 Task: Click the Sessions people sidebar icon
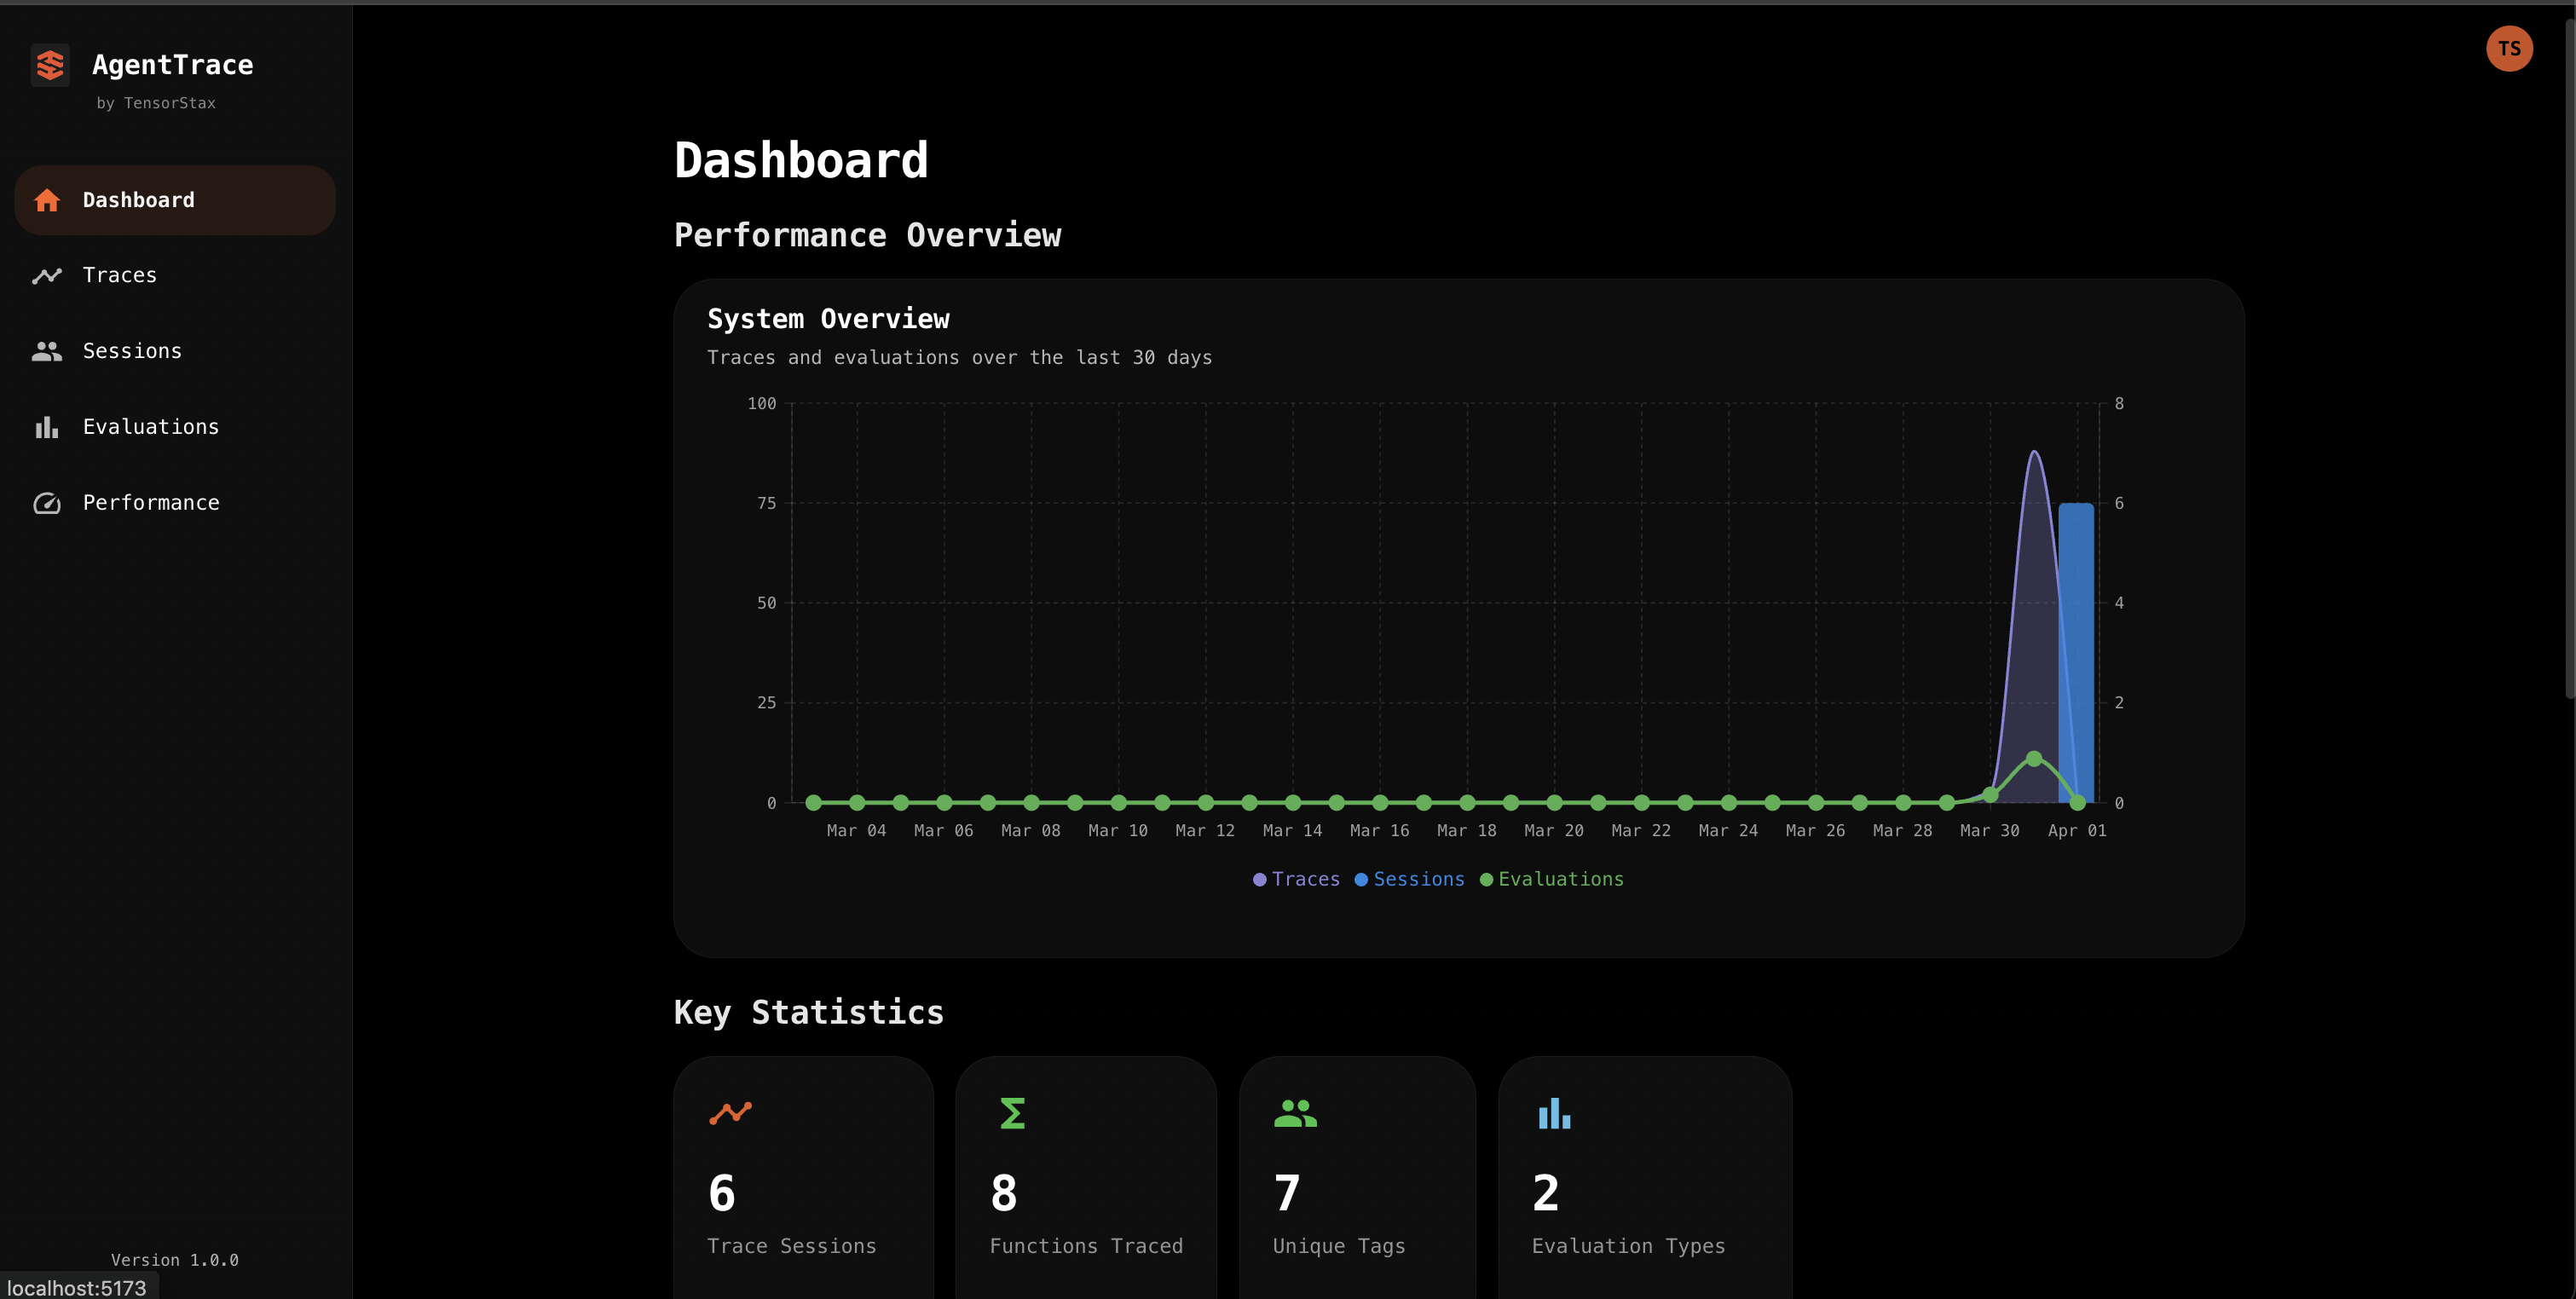click(47, 351)
